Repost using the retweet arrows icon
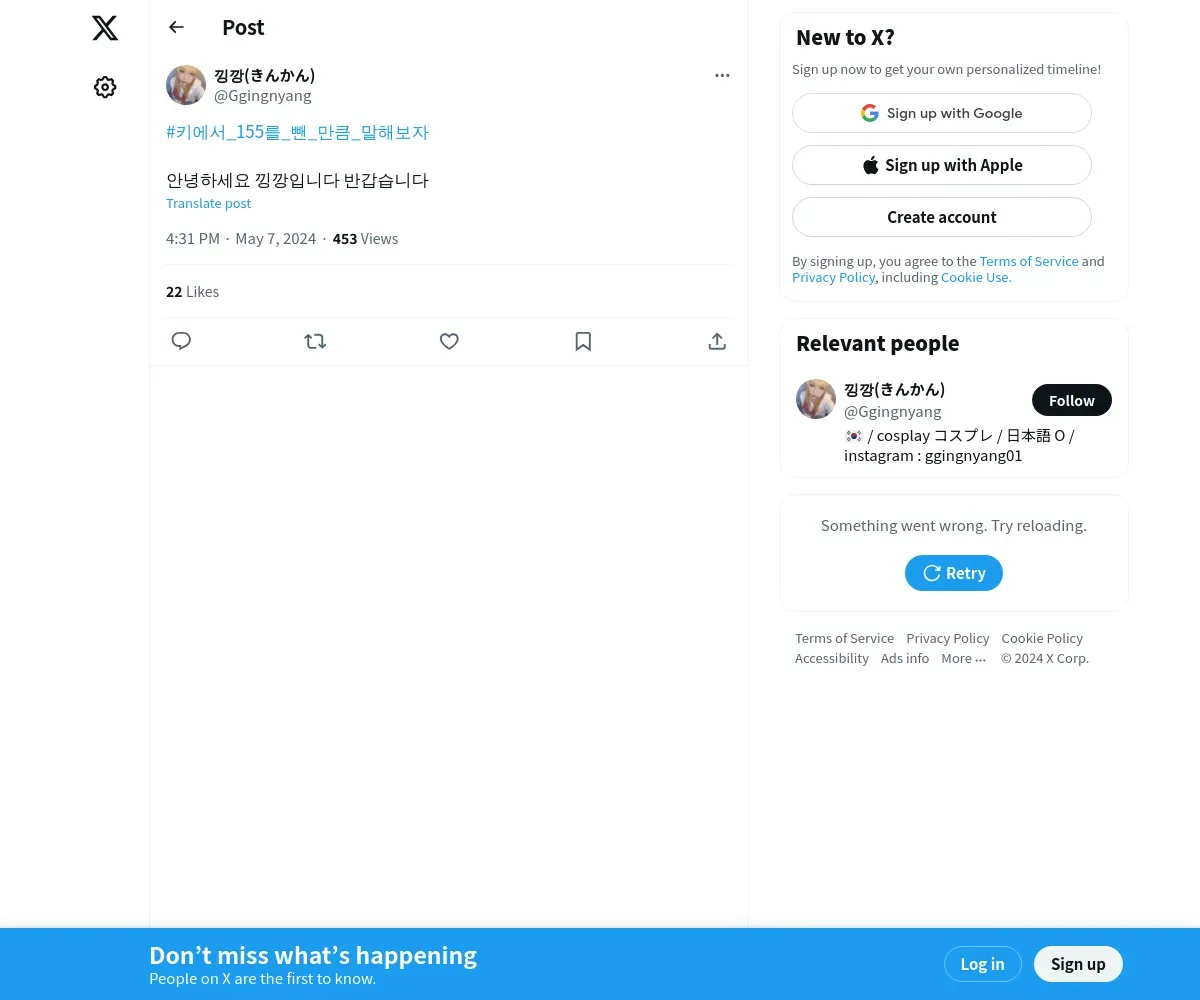The image size is (1200, 1000). [315, 341]
